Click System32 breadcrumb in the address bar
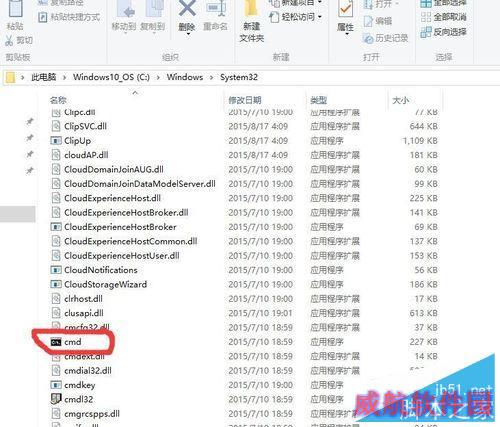 239,77
